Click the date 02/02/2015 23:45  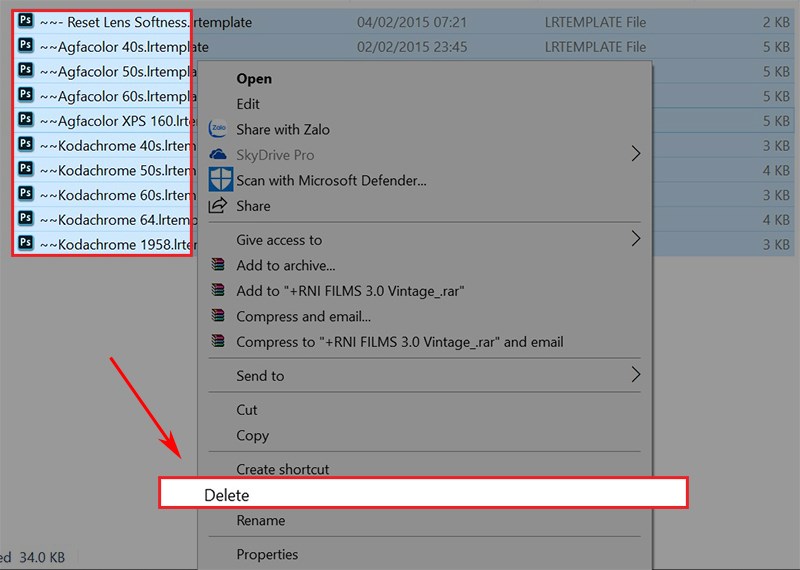[412, 47]
